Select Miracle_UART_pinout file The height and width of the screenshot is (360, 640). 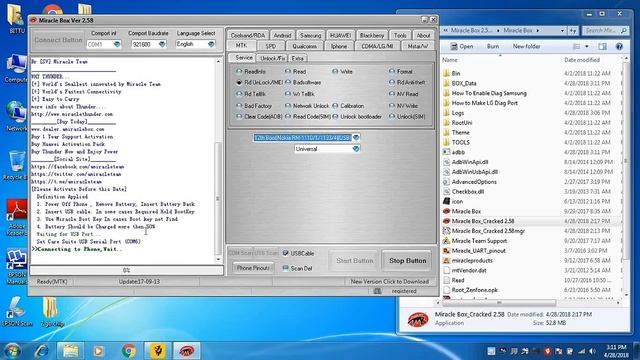[x=478, y=251]
